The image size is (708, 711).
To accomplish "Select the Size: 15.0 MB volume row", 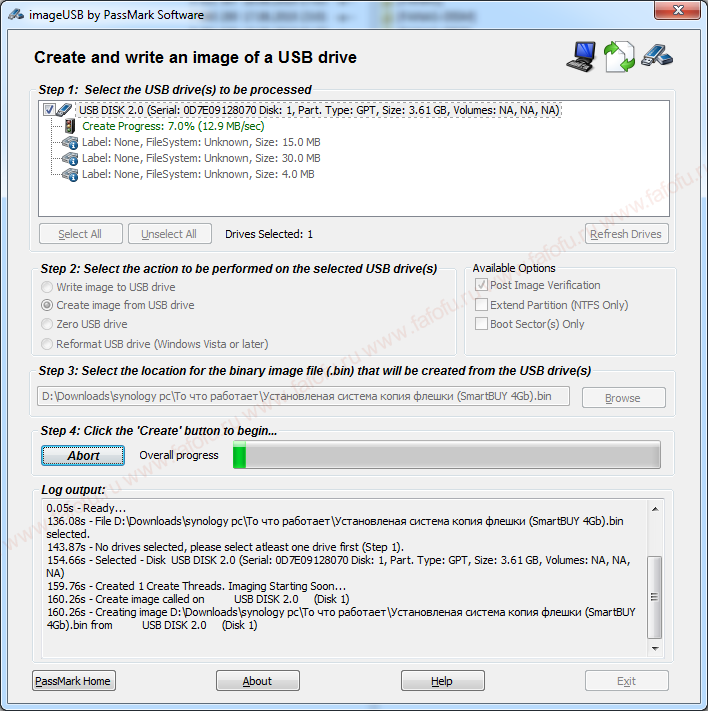I will coord(201,142).
